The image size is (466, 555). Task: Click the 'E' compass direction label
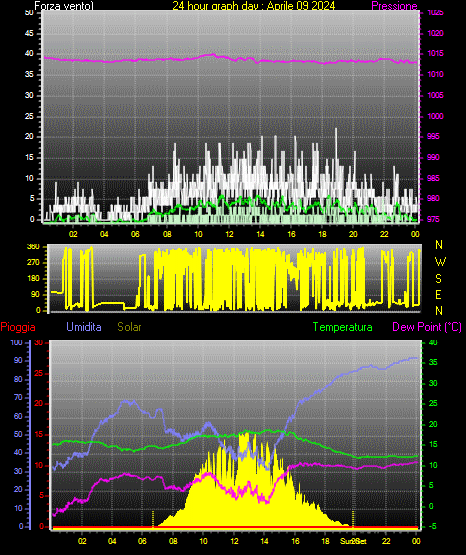click(438, 294)
